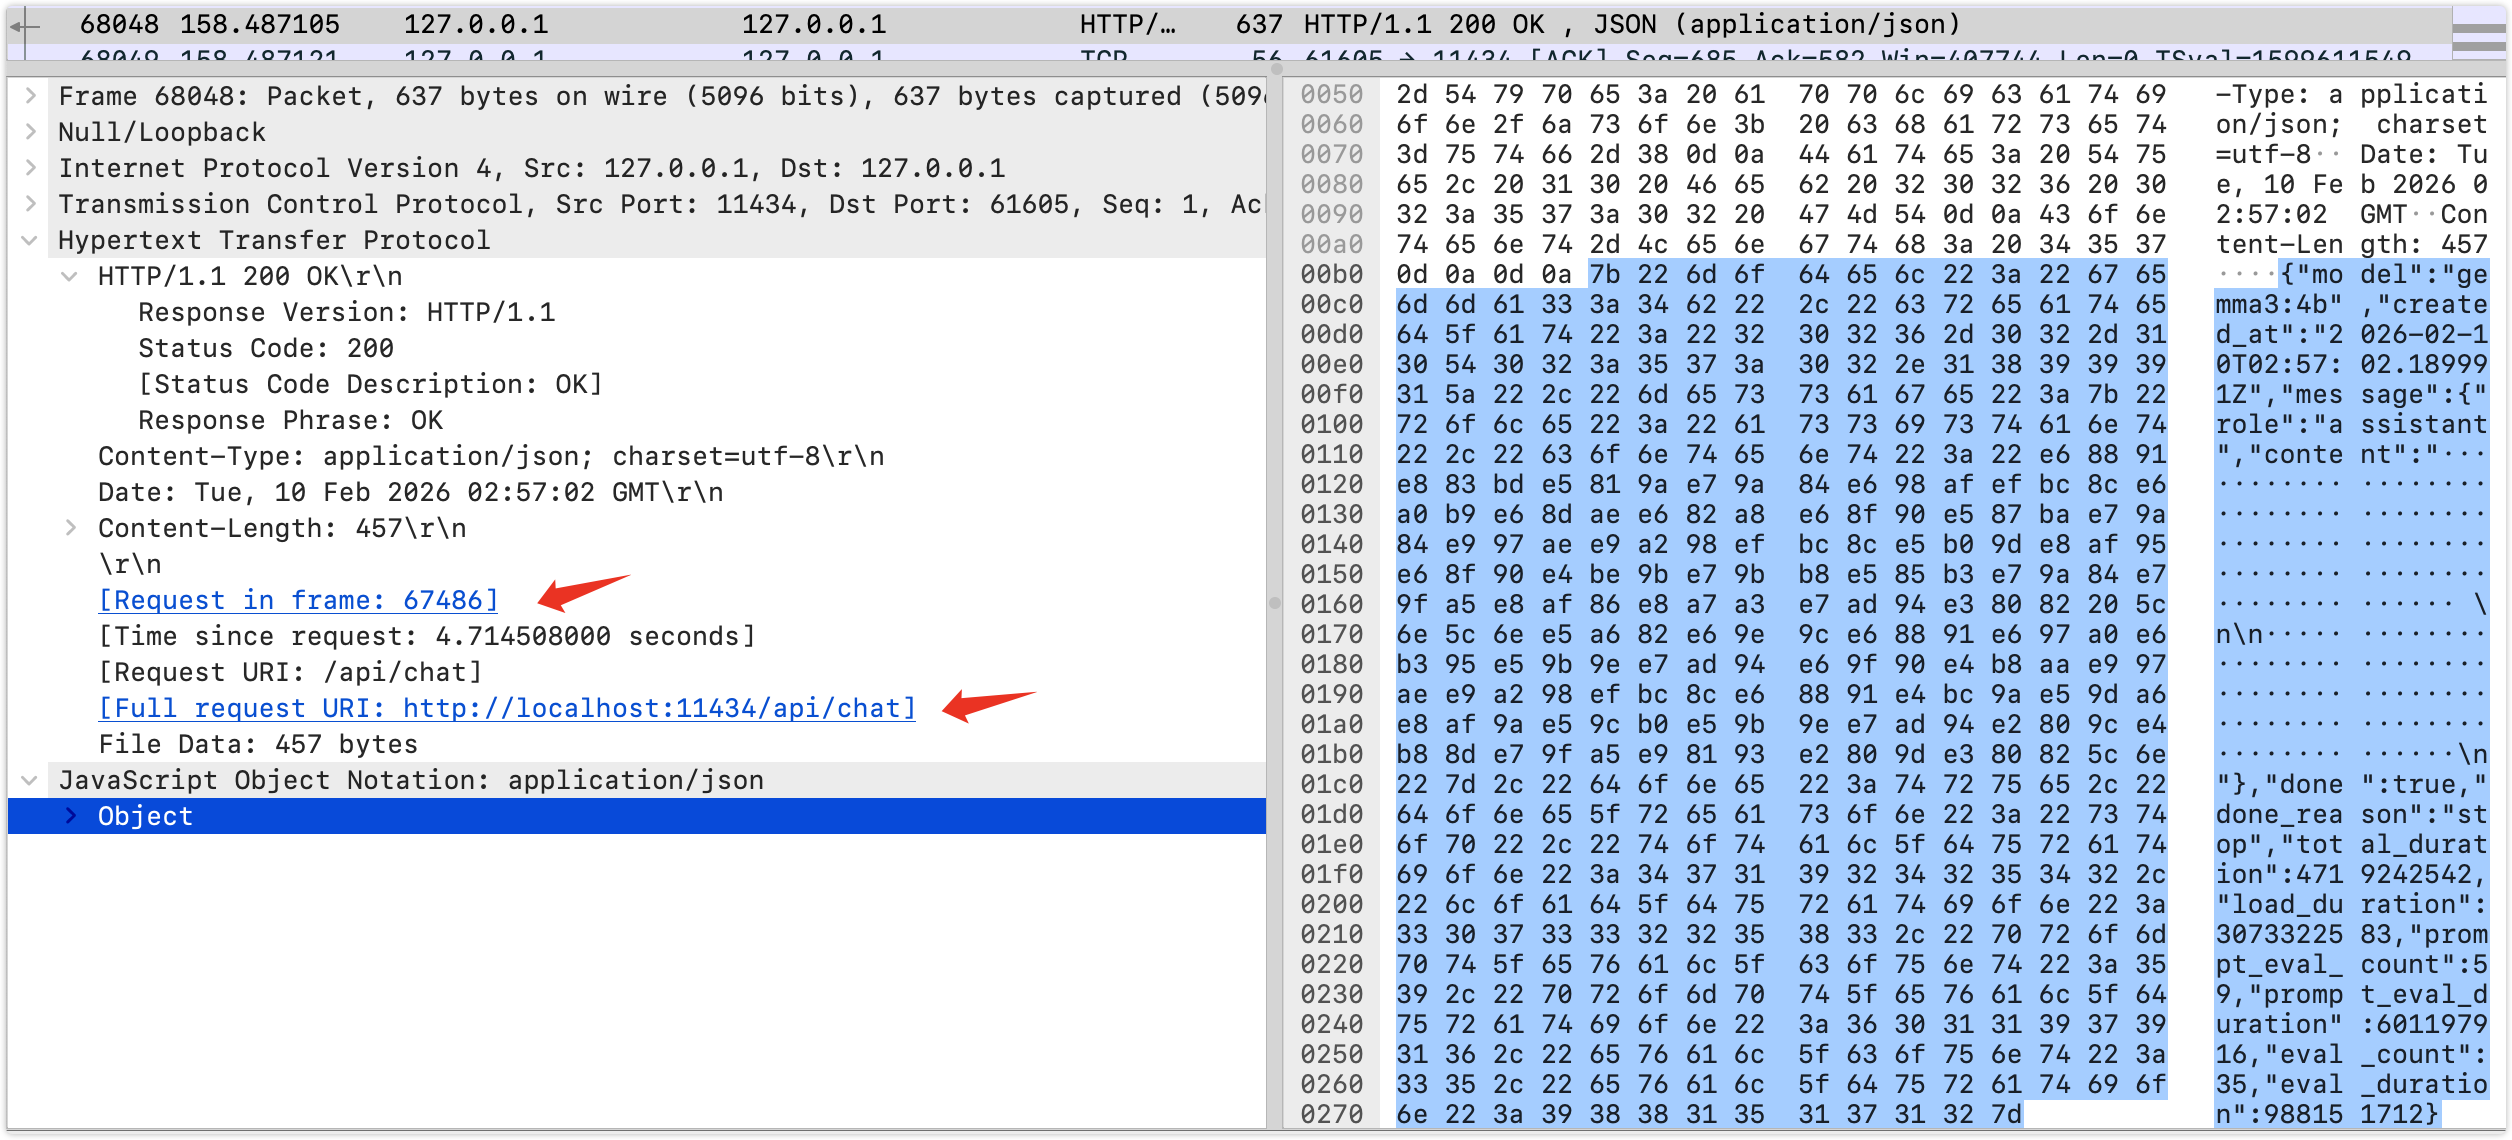
Task: Expand the selected Object JSON node
Action: click(x=70, y=816)
